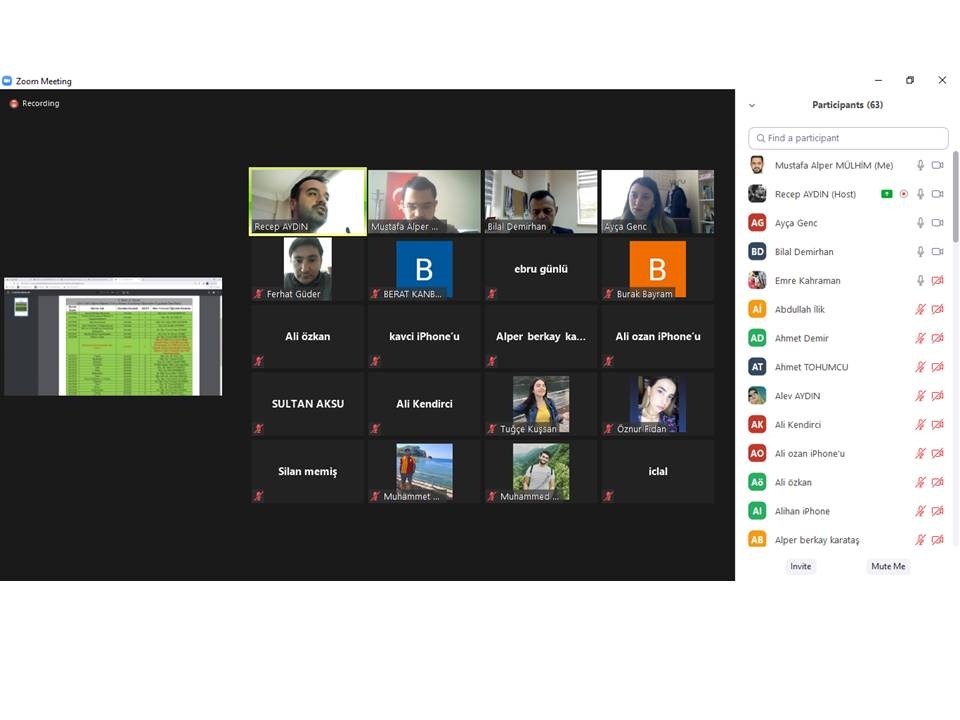Viewport: 960px width, 720px height.
Task: Click the Zoom Meeting logo in title bar
Action: point(7,81)
